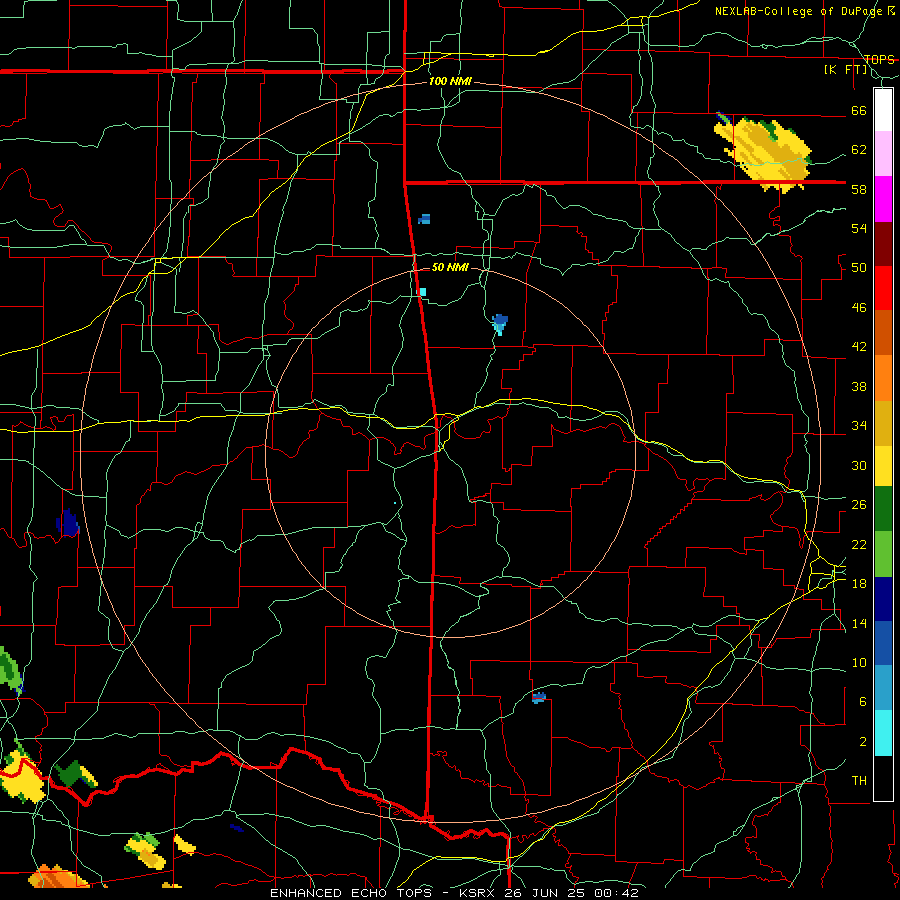Image resolution: width=900 pixels, height=900 pixels.
Task: Click the cyan swatch in the legend
Action: point(883,732)
